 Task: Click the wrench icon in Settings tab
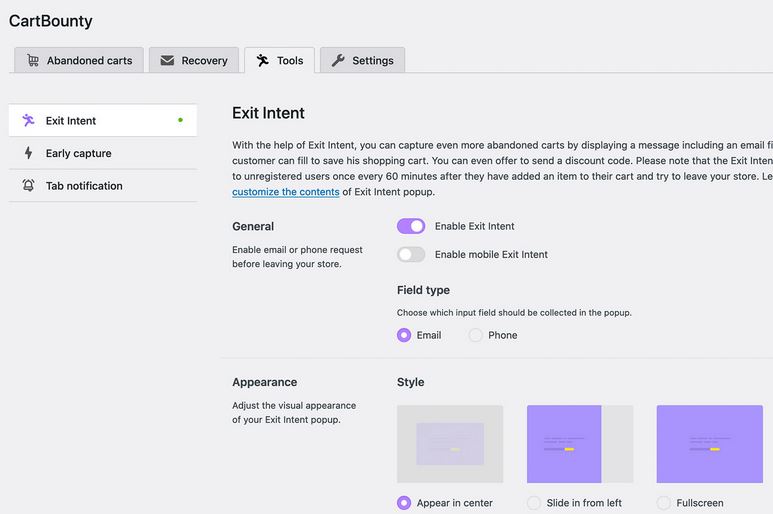[x=338, y=60]
